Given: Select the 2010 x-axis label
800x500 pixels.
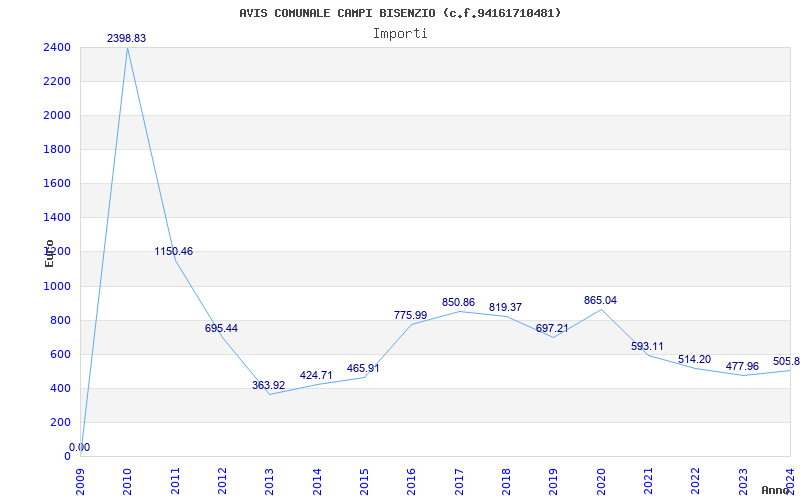Looking at the screenshot, I should pyautogui.click(x=127, y=482).
